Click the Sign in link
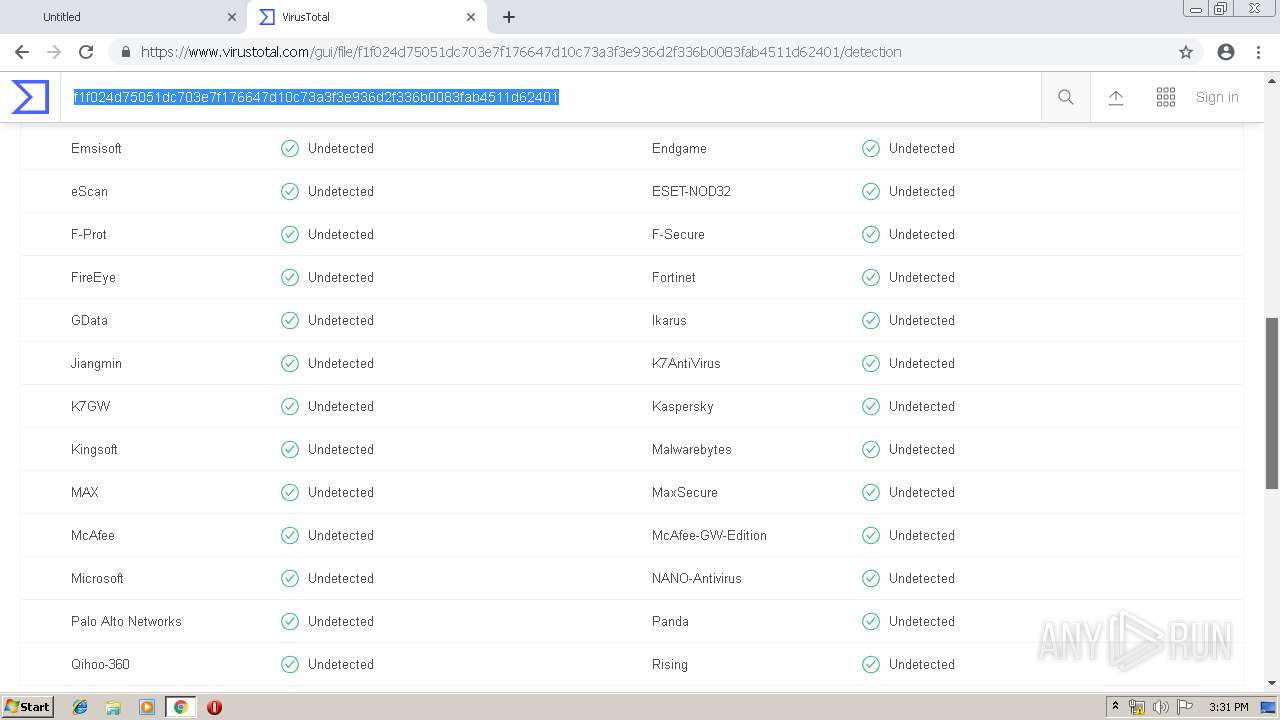The image size is (1280, 720). pos(1217,97)
